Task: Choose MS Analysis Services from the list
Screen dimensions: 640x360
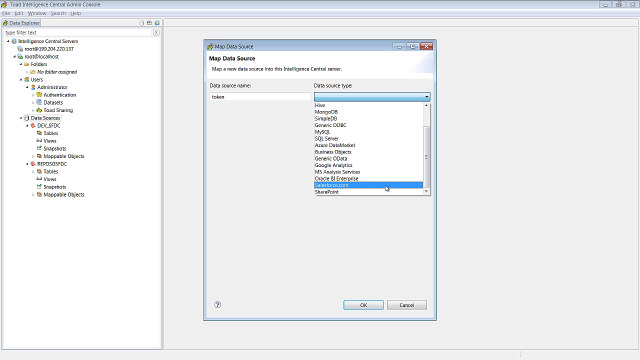Action: click(x=368, y=172)
